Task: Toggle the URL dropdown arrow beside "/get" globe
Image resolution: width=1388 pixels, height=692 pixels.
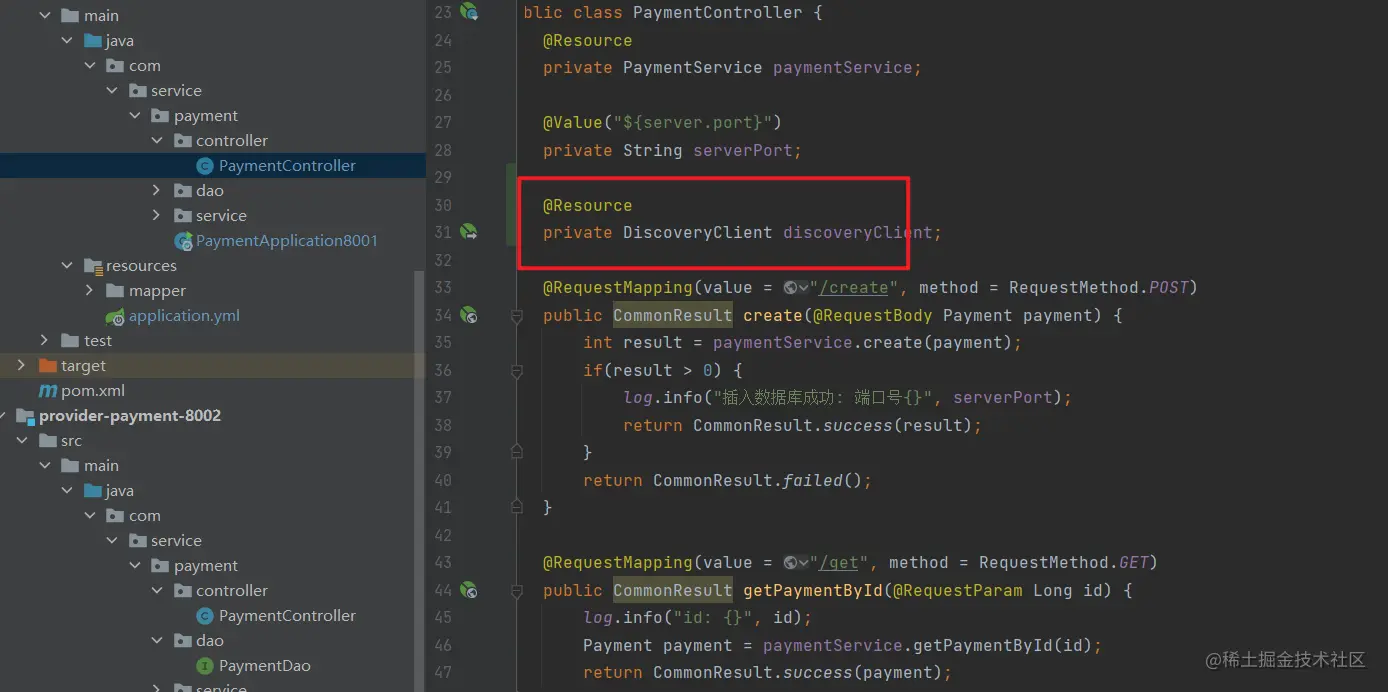Action: click(803, 563)
